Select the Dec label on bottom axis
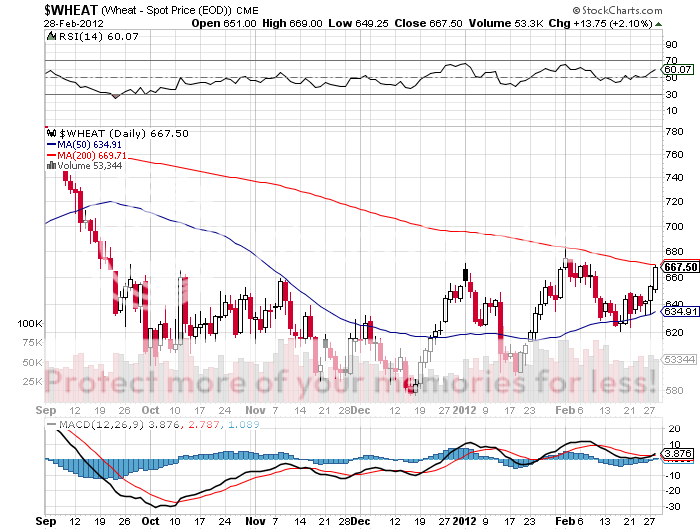Image resolution: width=700 pixels, height=530 pixels. (360, 410)
